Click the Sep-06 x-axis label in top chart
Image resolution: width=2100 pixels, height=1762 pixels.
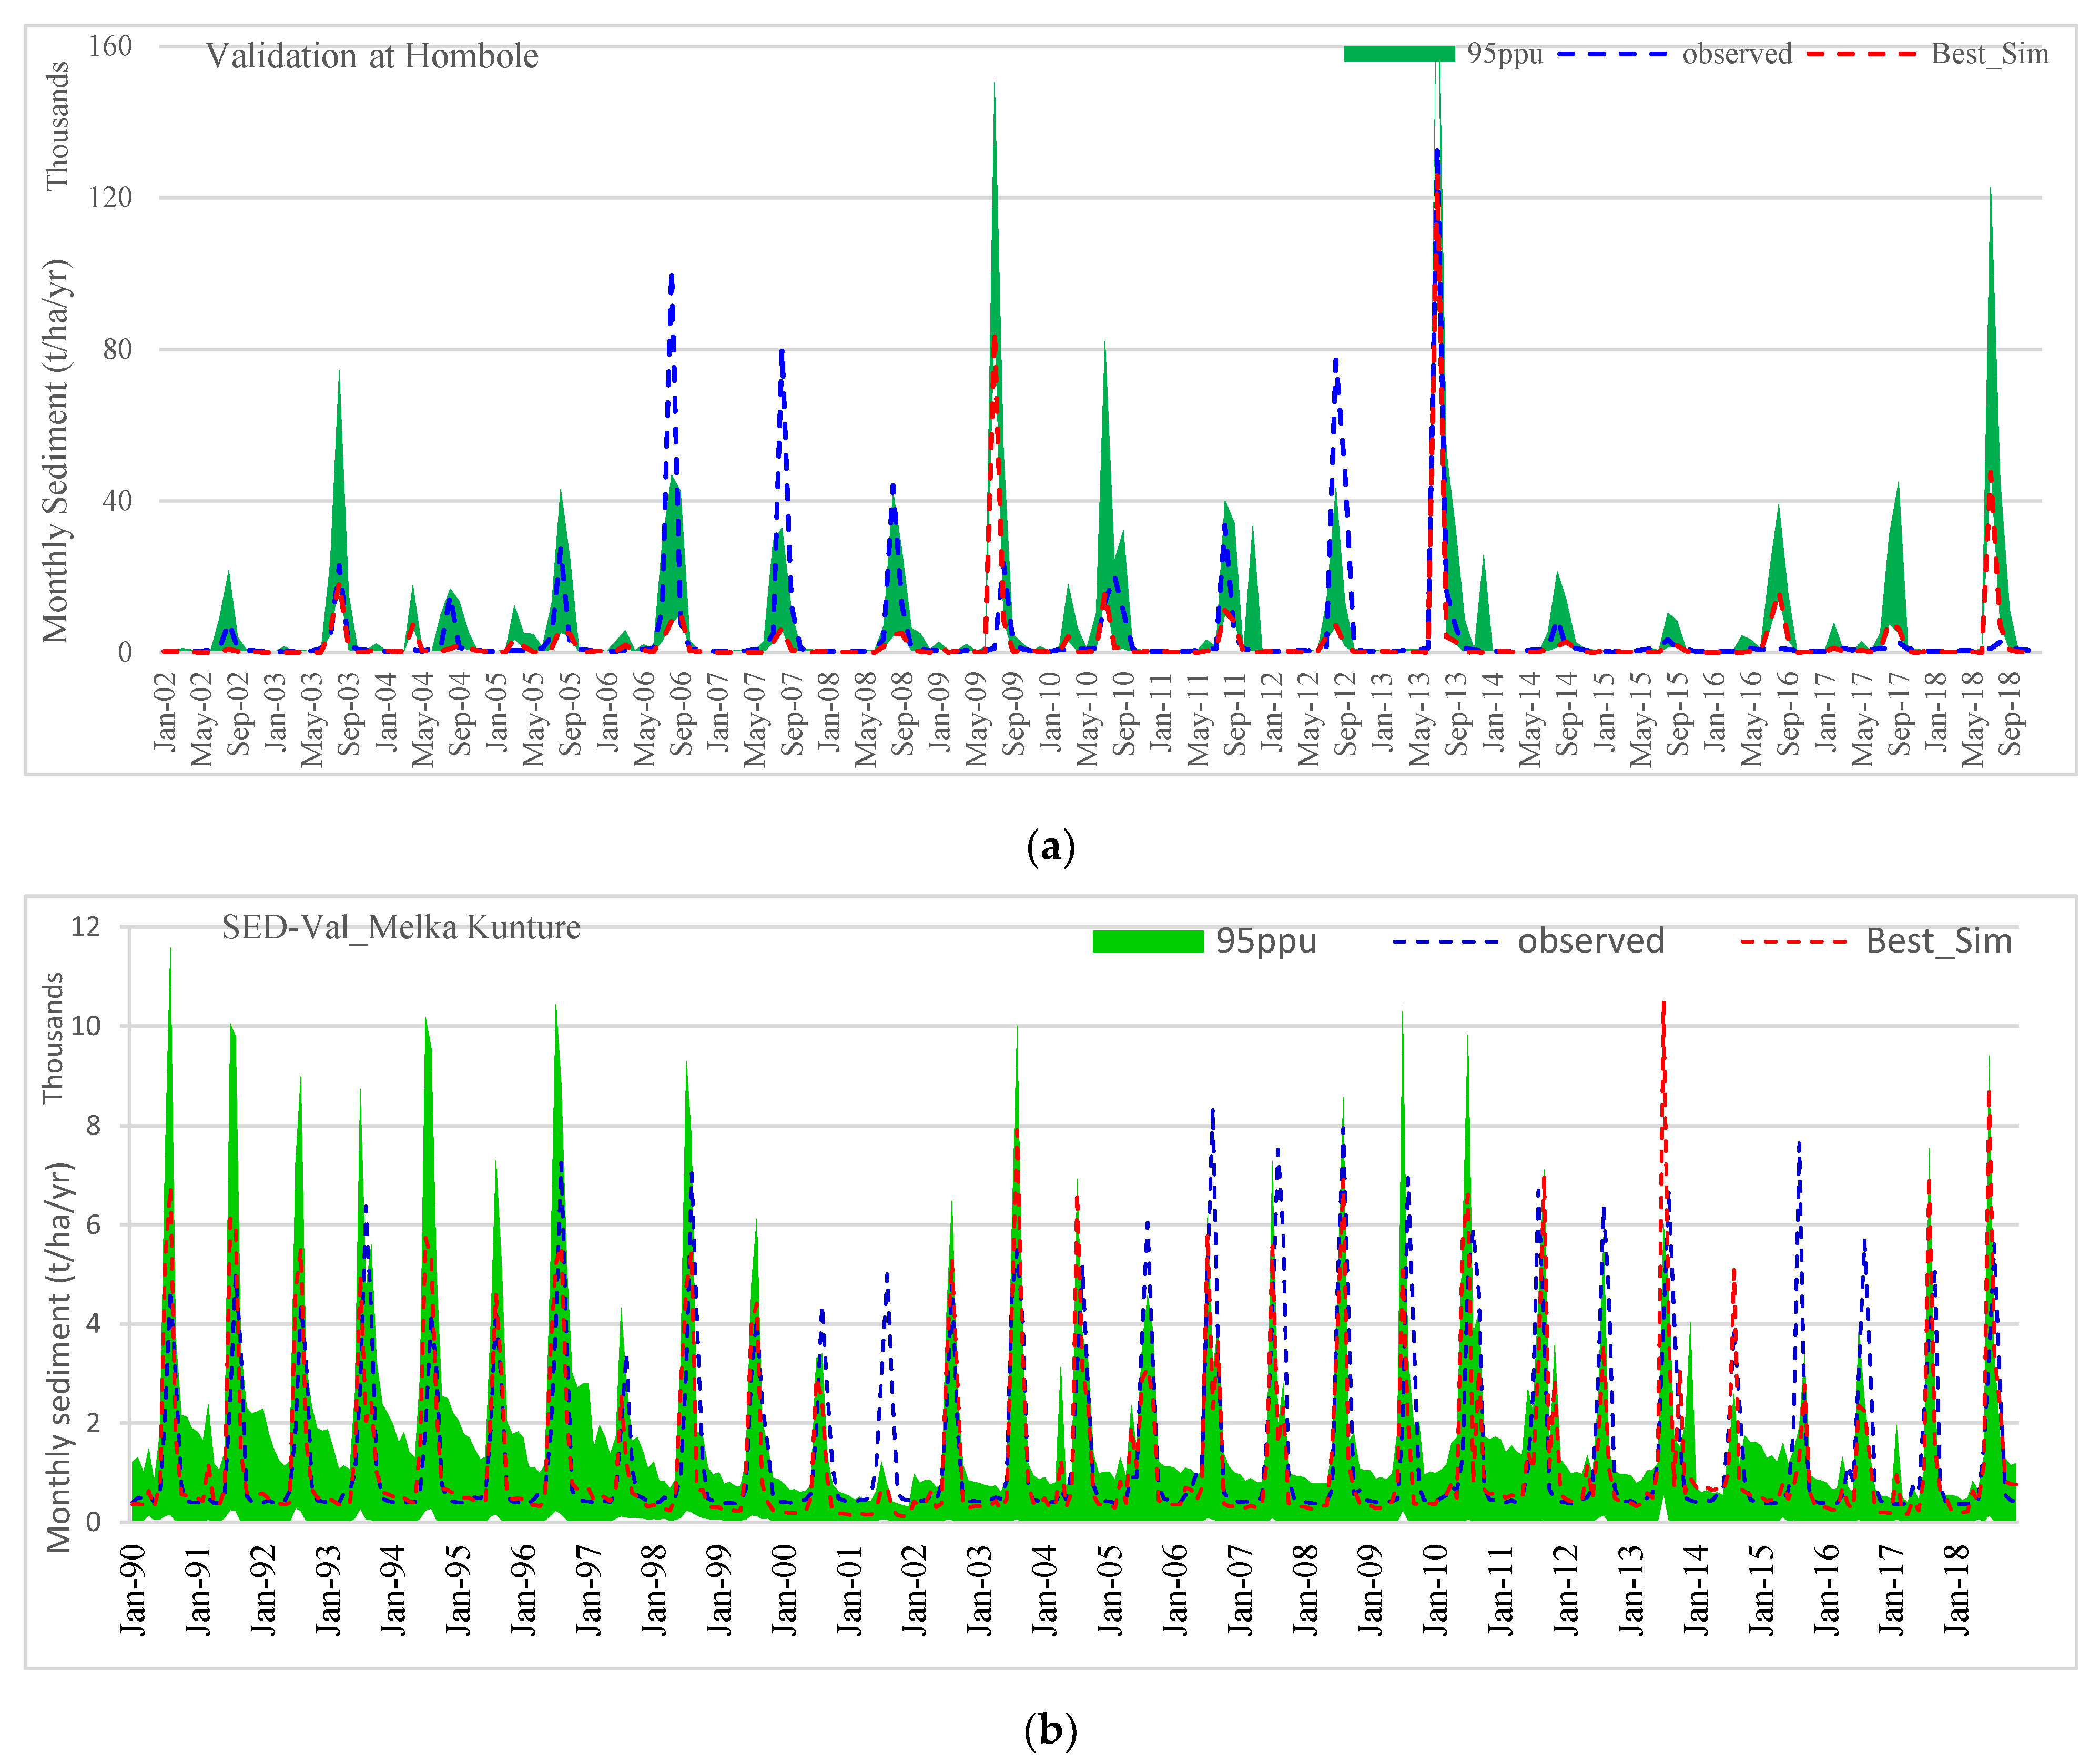click(682, 713)
